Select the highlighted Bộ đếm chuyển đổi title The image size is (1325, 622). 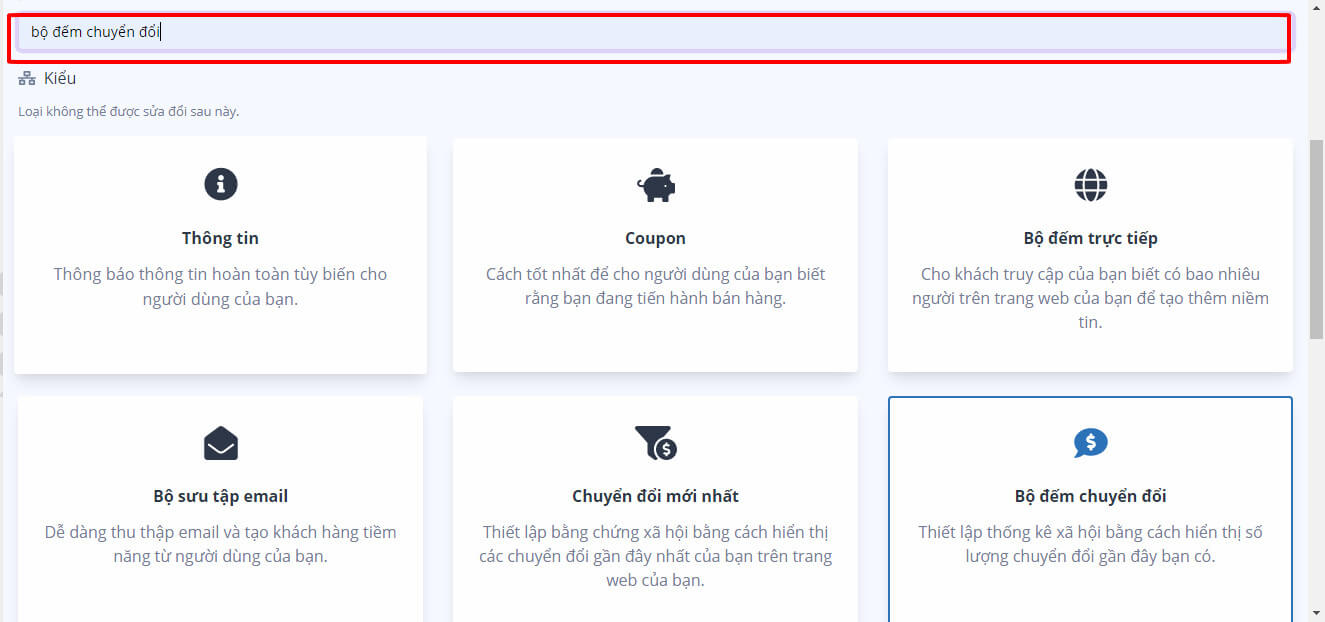point(1090,496)
